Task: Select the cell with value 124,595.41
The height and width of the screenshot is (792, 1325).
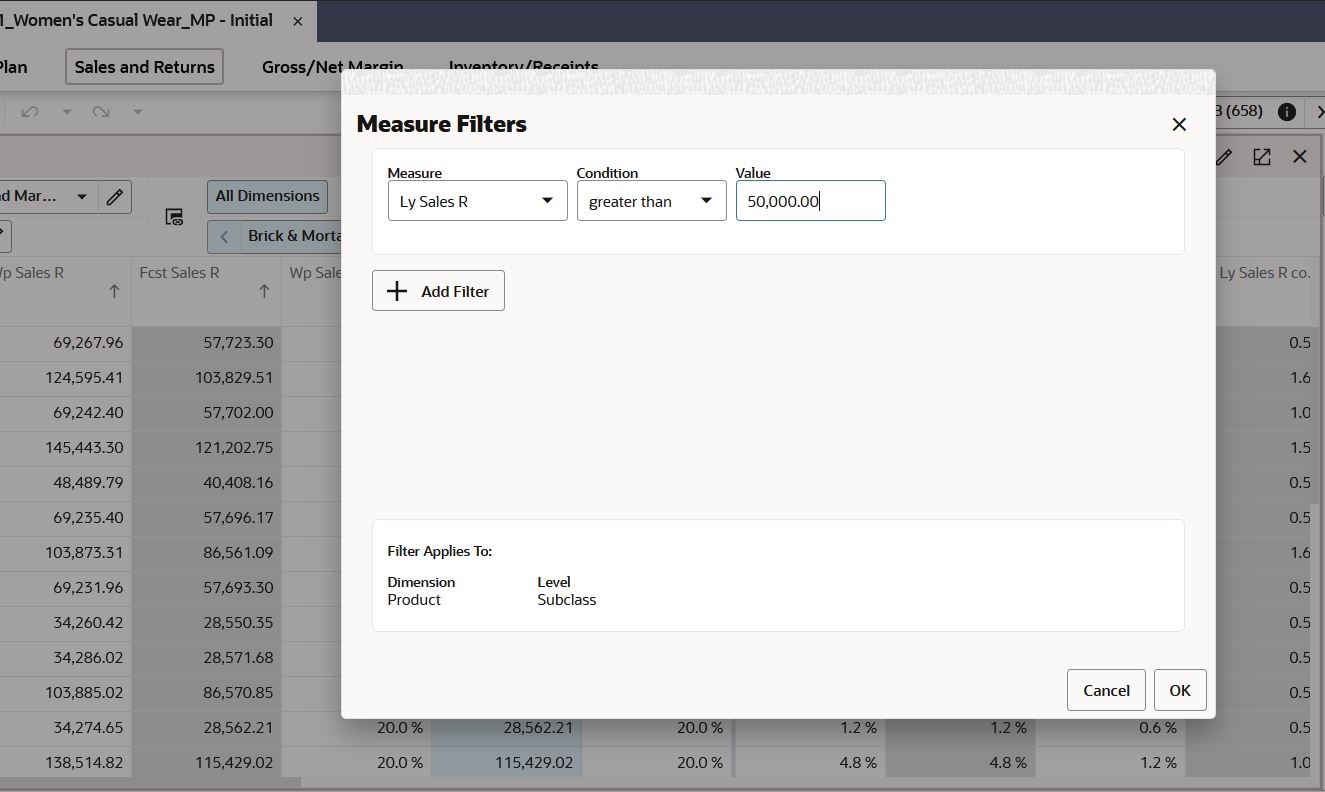Action: [66, 378]
